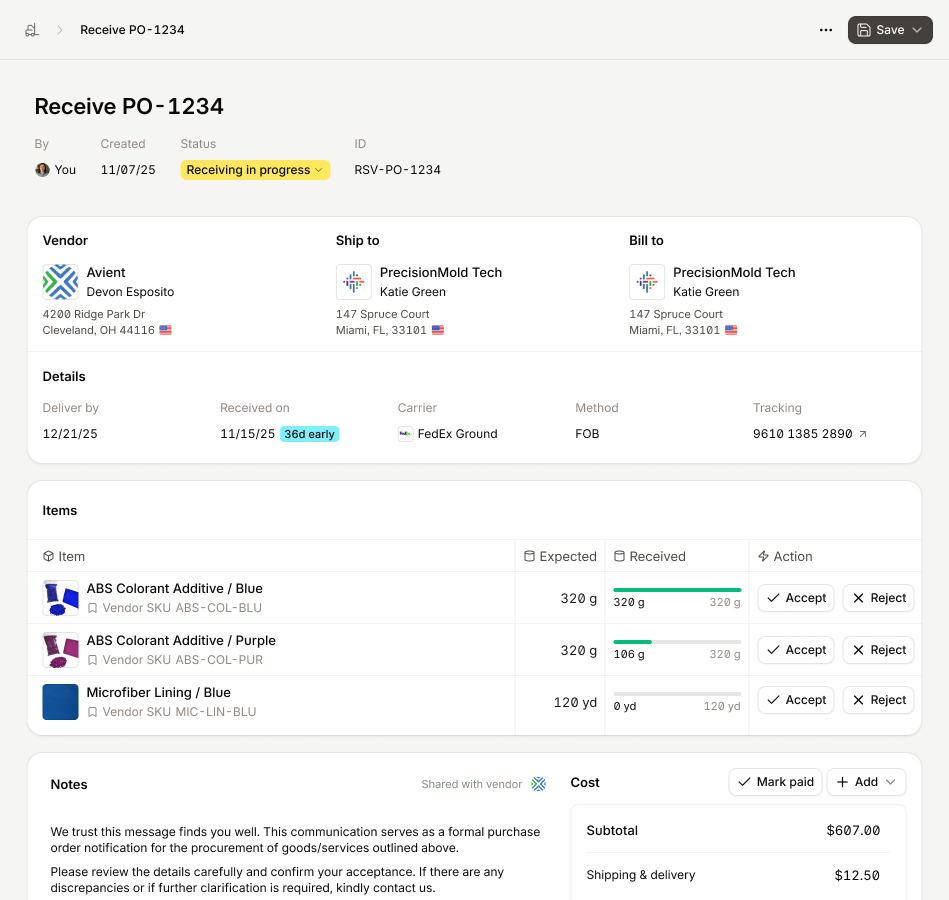This screenshot has width=949, height=900.
Task: Click the Save button
Action: point(890,30)
